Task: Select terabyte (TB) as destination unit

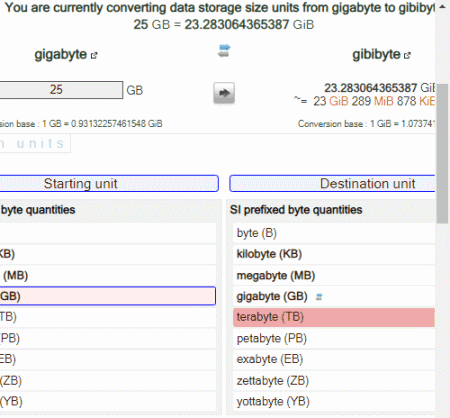Action: click(334, 317)
